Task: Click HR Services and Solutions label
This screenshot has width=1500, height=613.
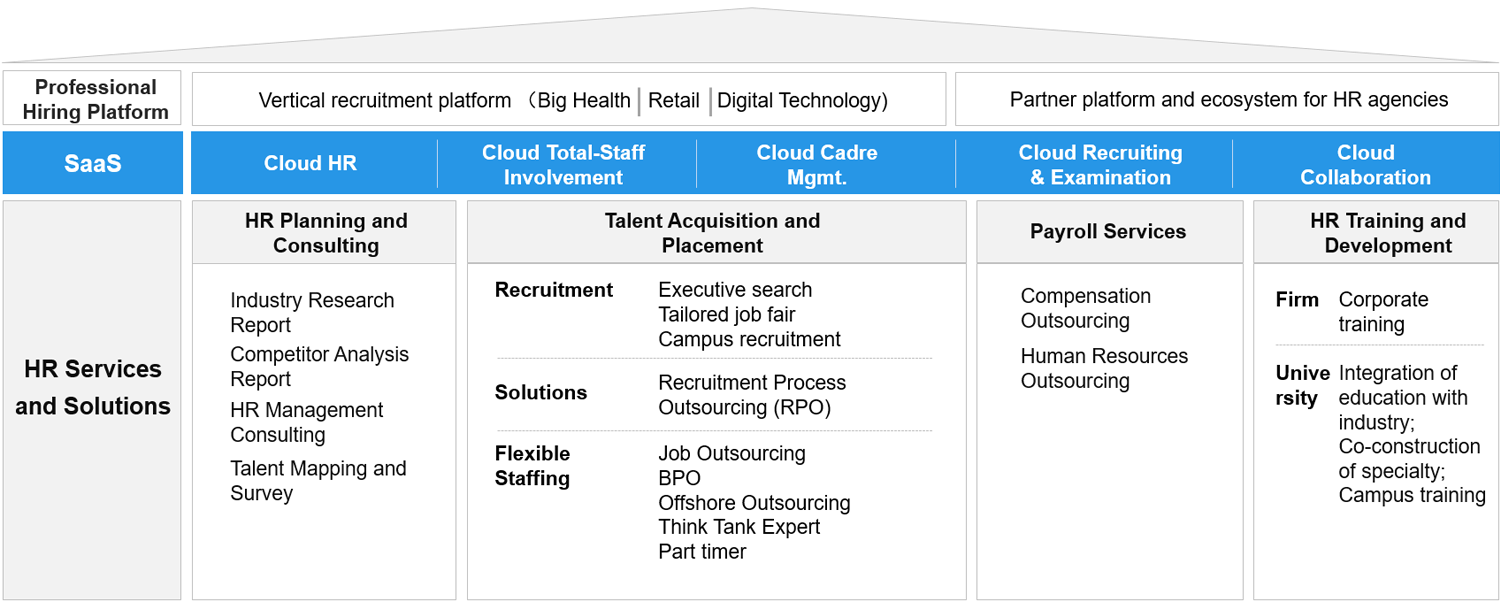Action: pos(93,387)
